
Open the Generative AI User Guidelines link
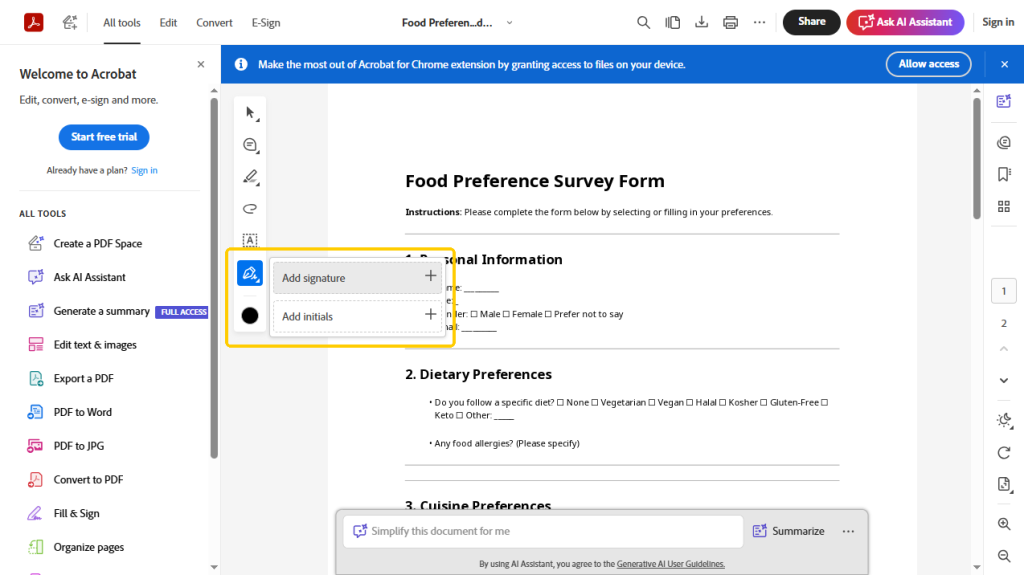pos(671,564)
